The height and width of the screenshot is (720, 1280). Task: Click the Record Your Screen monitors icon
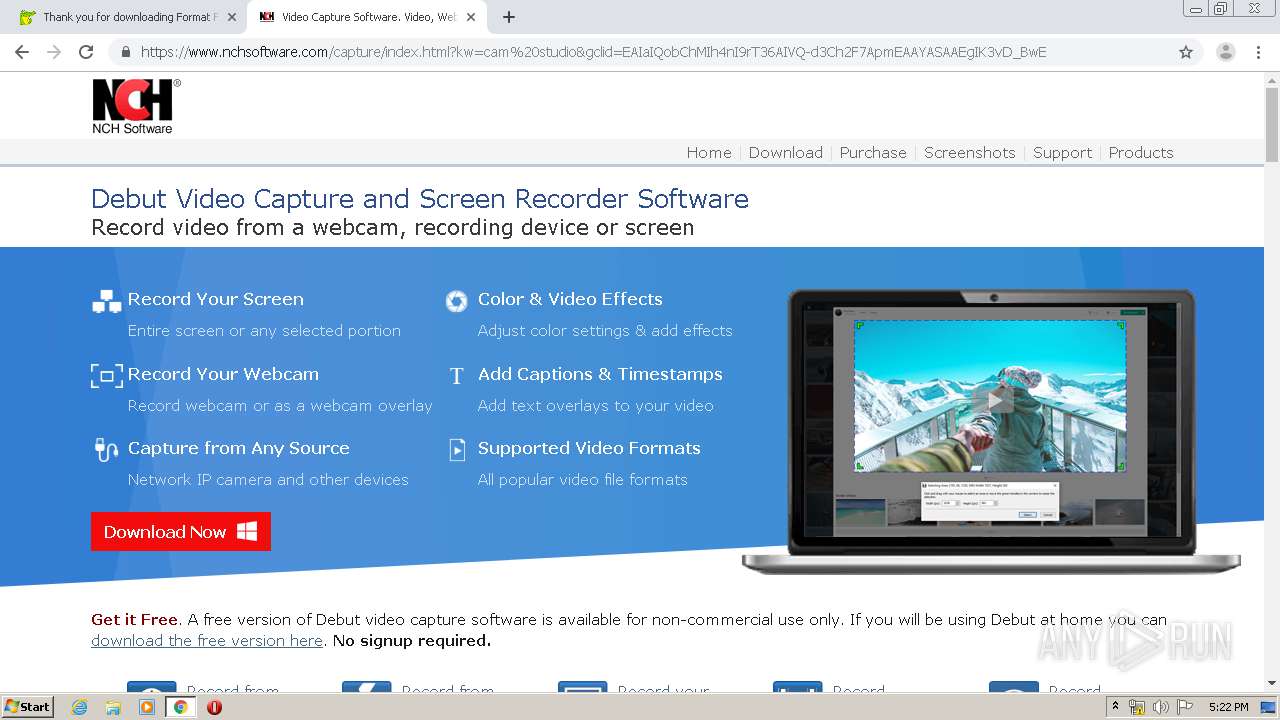coord(106,301)
